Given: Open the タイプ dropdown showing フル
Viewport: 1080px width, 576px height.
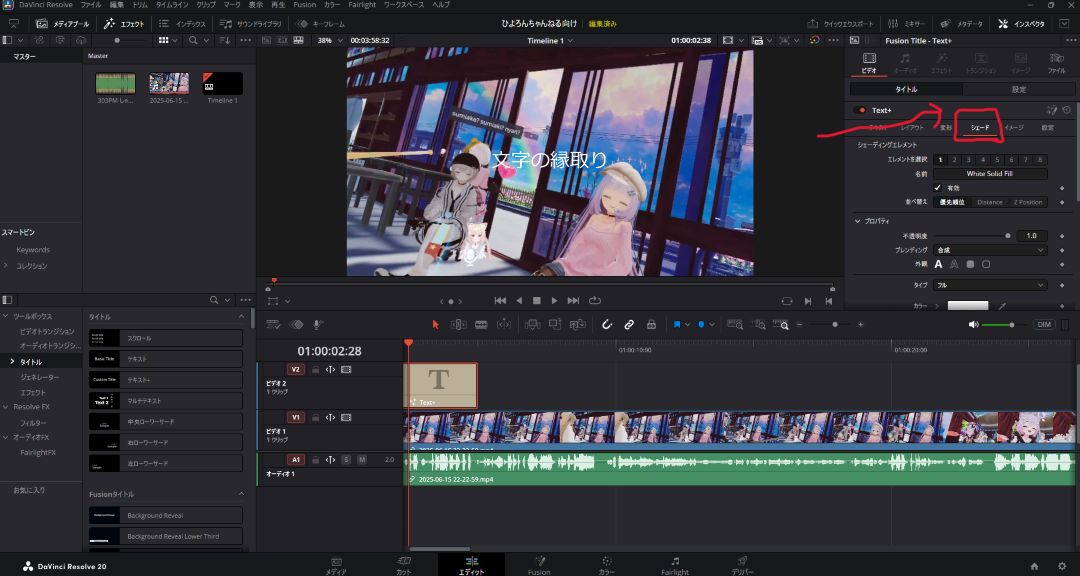Looking at the screenshot, I should click(990, 285).
